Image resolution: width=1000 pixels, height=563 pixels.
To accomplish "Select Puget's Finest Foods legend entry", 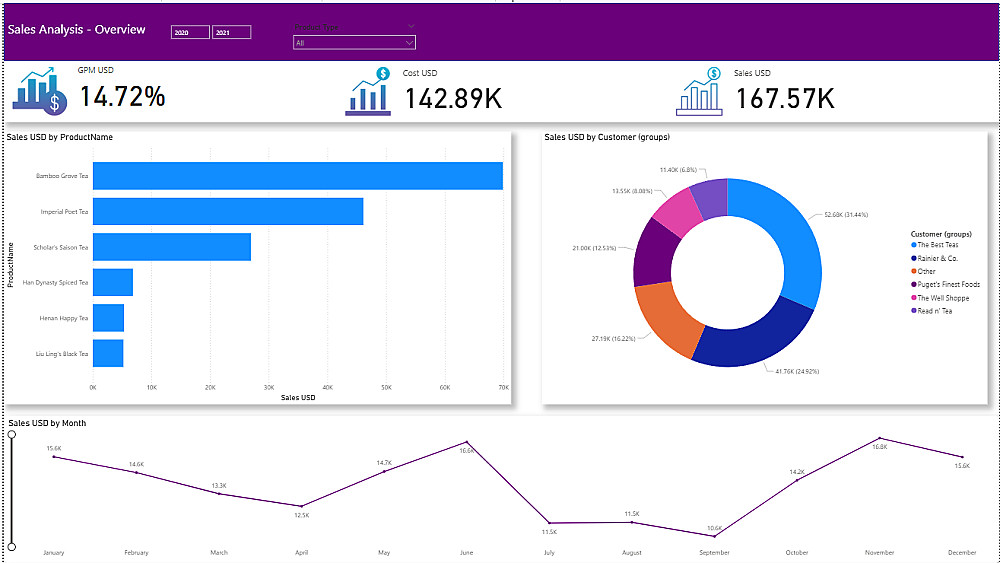I will [x=945, y=284].
